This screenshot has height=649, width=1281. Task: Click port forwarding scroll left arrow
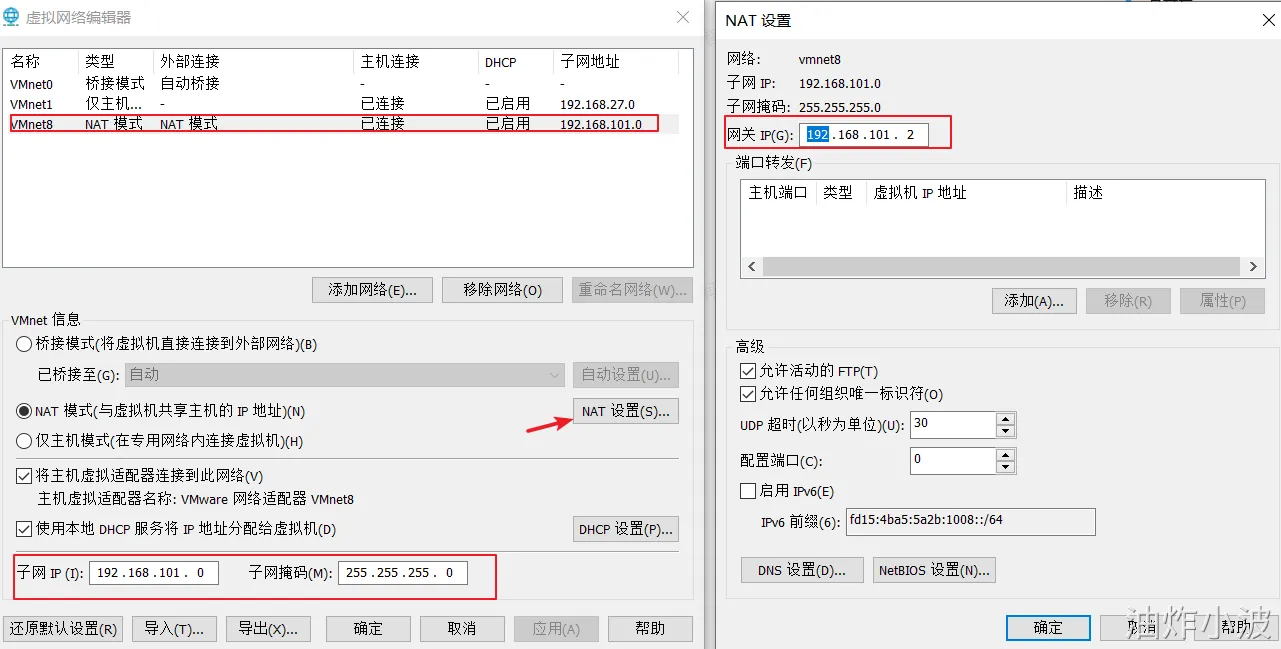(x=753, y=267)
